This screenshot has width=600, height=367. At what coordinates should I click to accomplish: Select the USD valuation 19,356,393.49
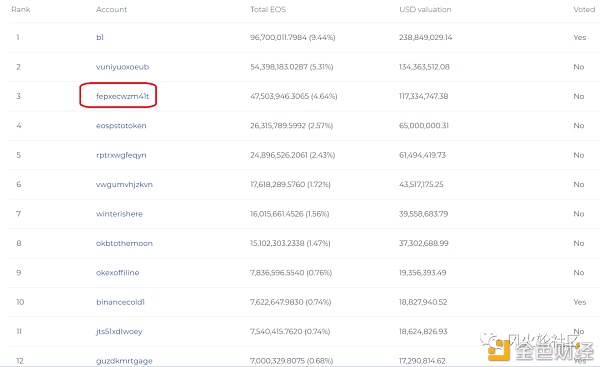pyautogui.click(x=423, y=273)
